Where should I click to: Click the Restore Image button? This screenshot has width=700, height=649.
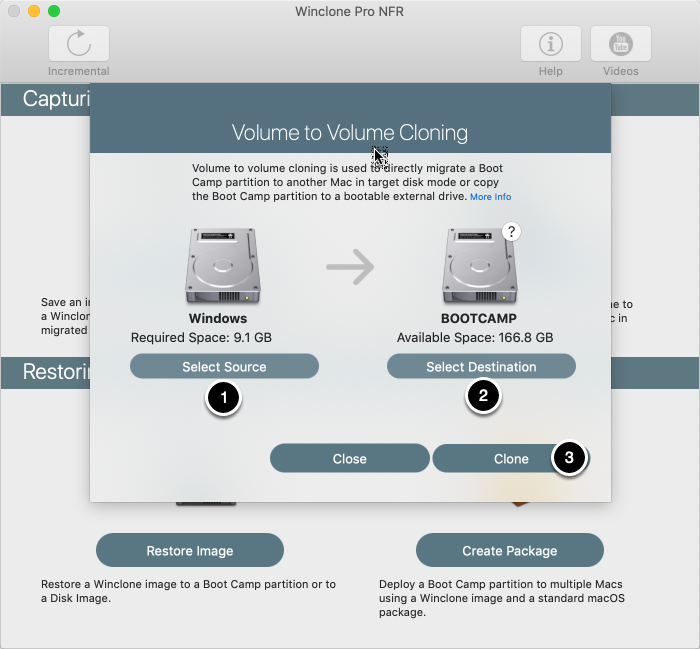coord(190,550)
